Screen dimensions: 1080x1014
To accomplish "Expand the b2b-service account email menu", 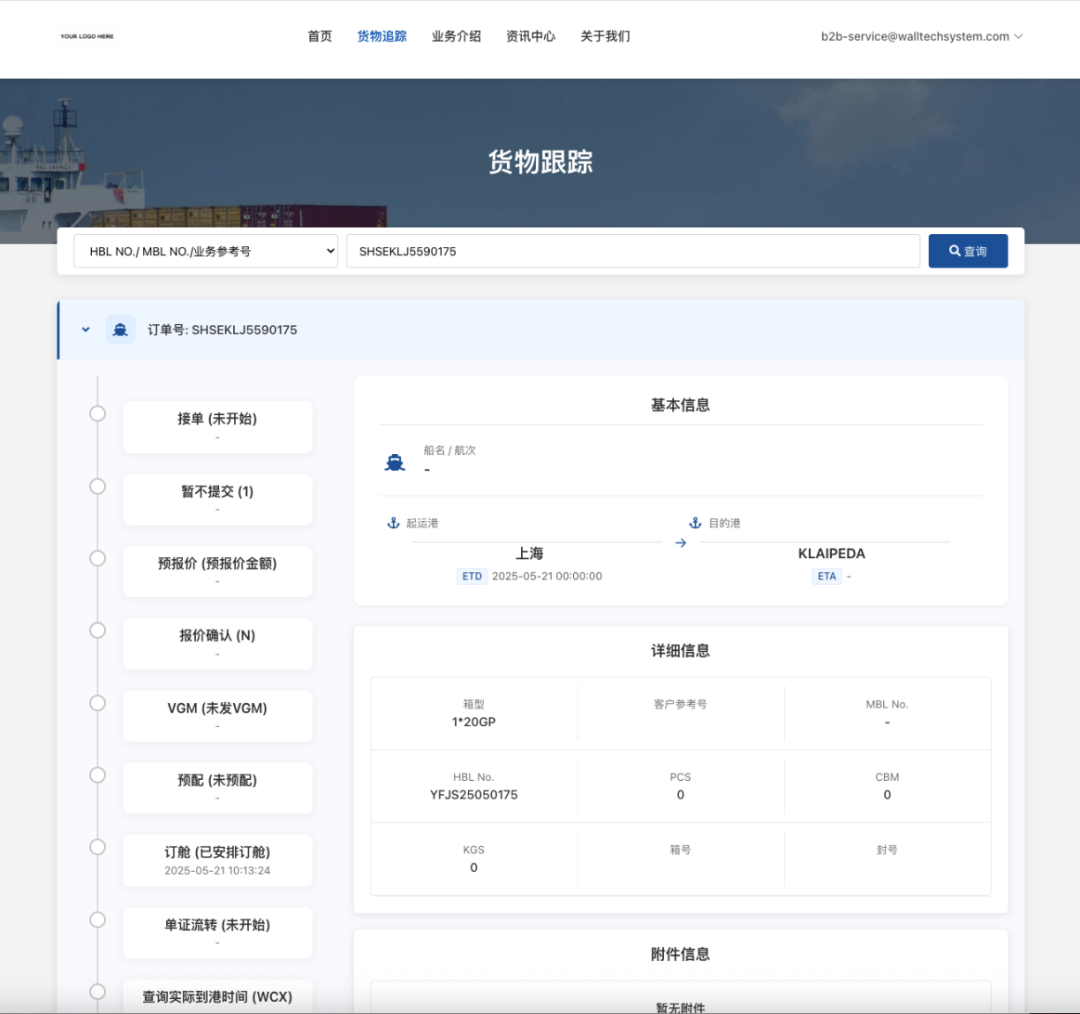I will (x=921, y=36).
